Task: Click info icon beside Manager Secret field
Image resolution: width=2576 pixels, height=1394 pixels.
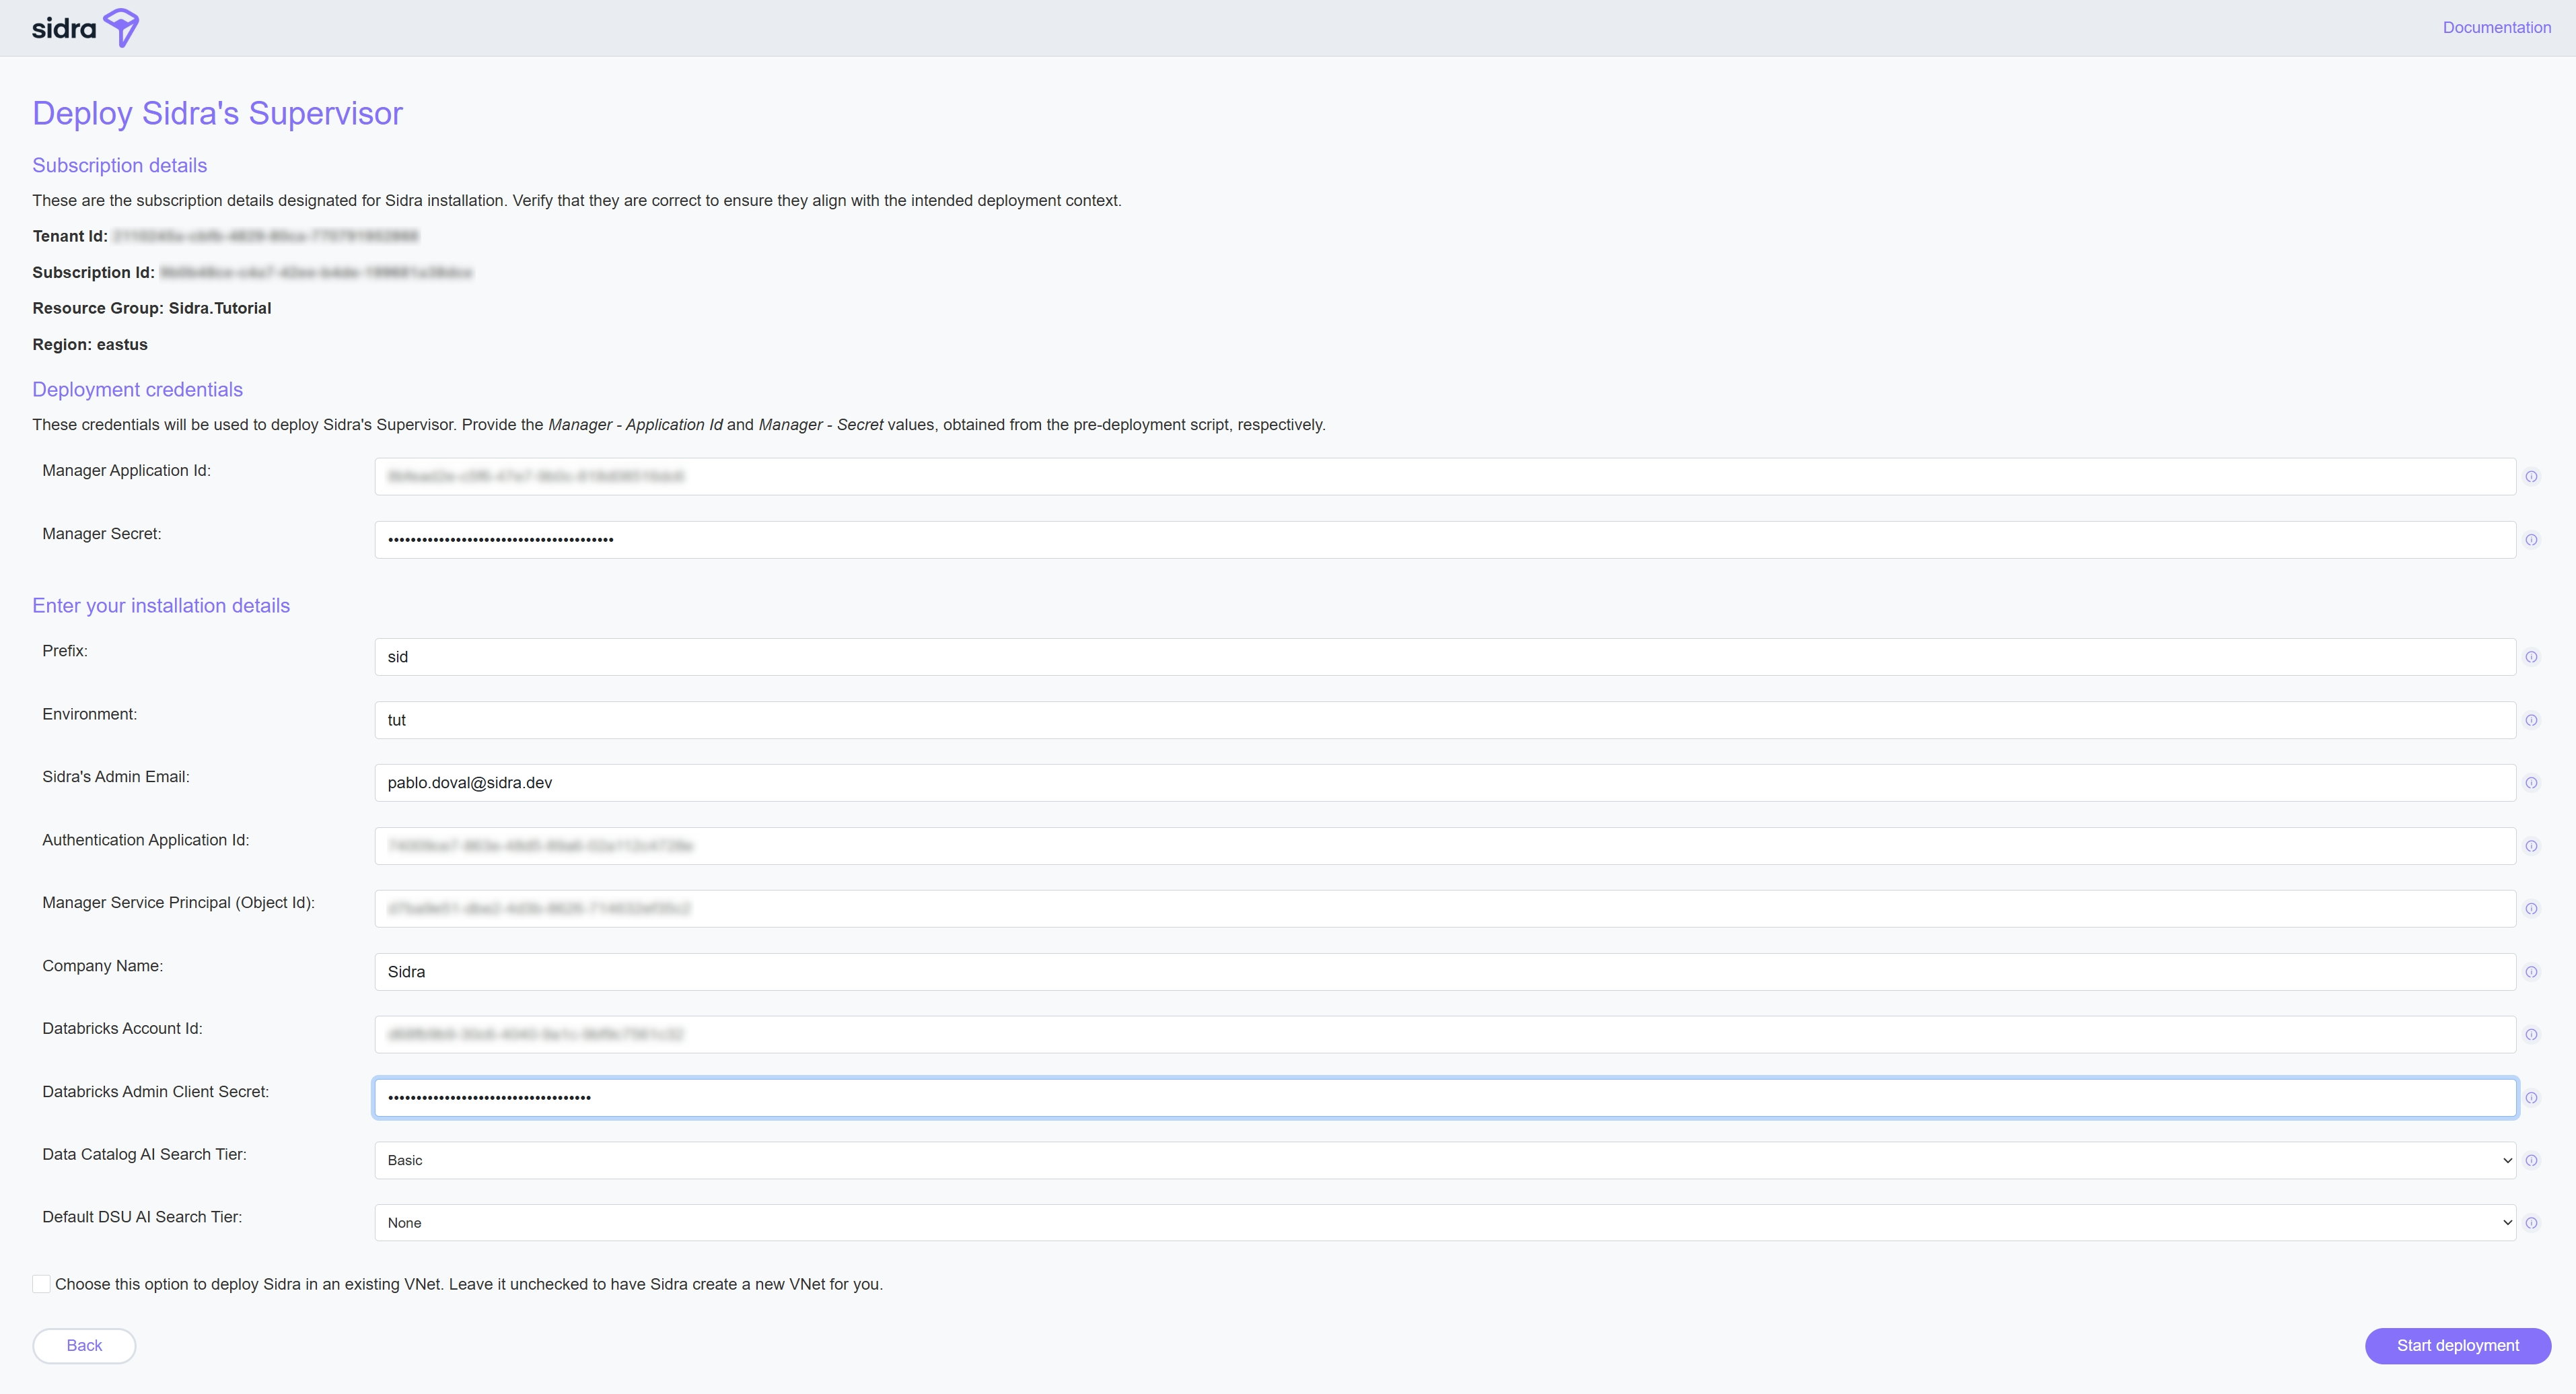Action: pyautogui.click(x=2531, y=540)
